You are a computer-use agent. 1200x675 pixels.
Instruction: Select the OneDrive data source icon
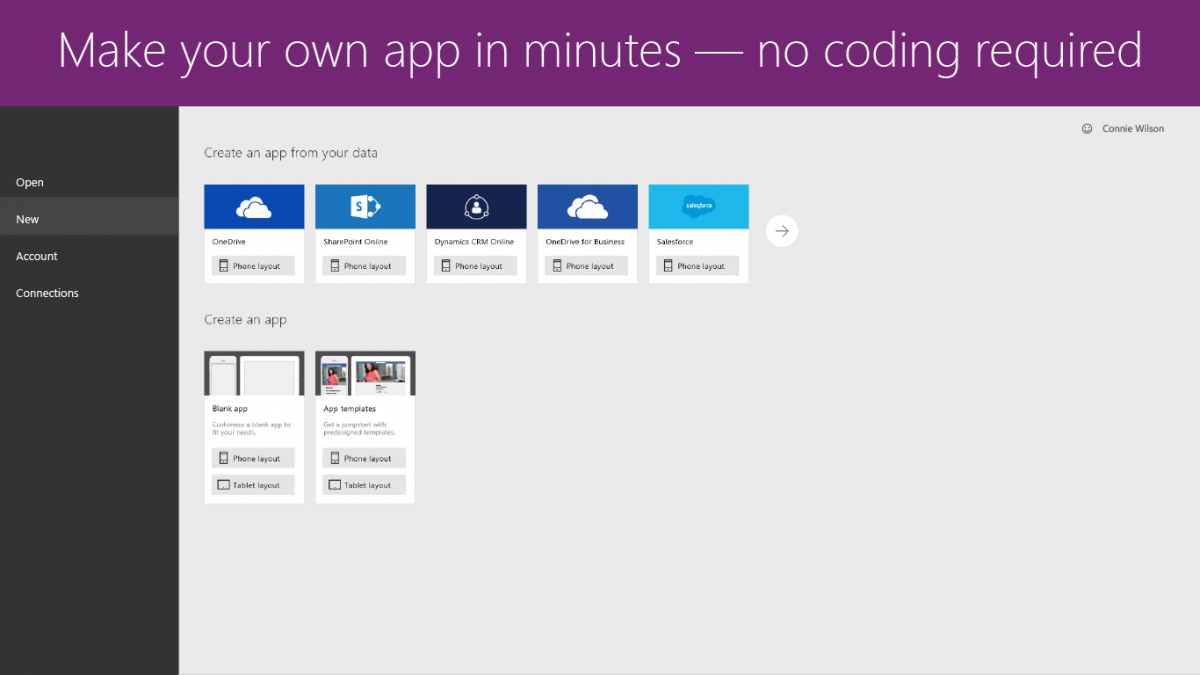pos(254,206)
